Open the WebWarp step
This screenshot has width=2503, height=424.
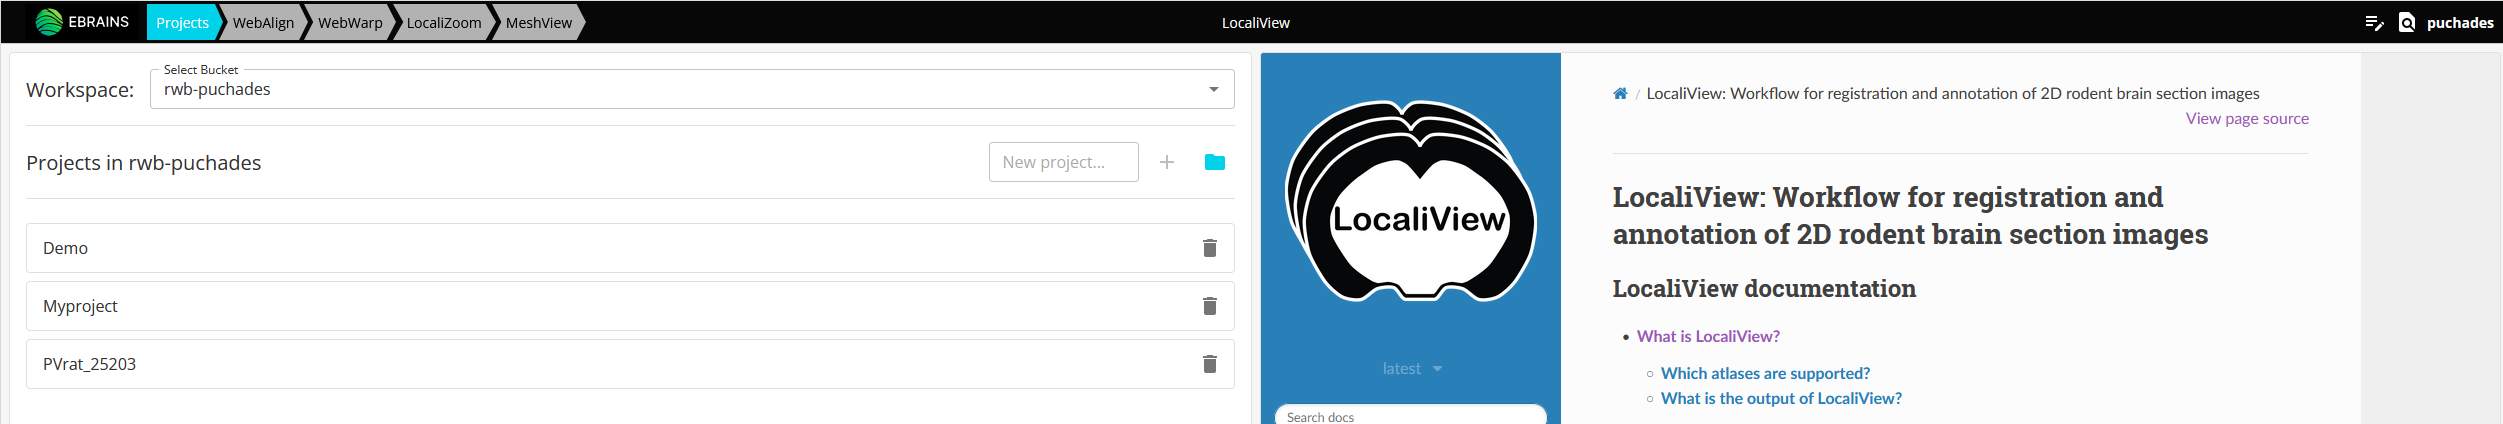350,22
